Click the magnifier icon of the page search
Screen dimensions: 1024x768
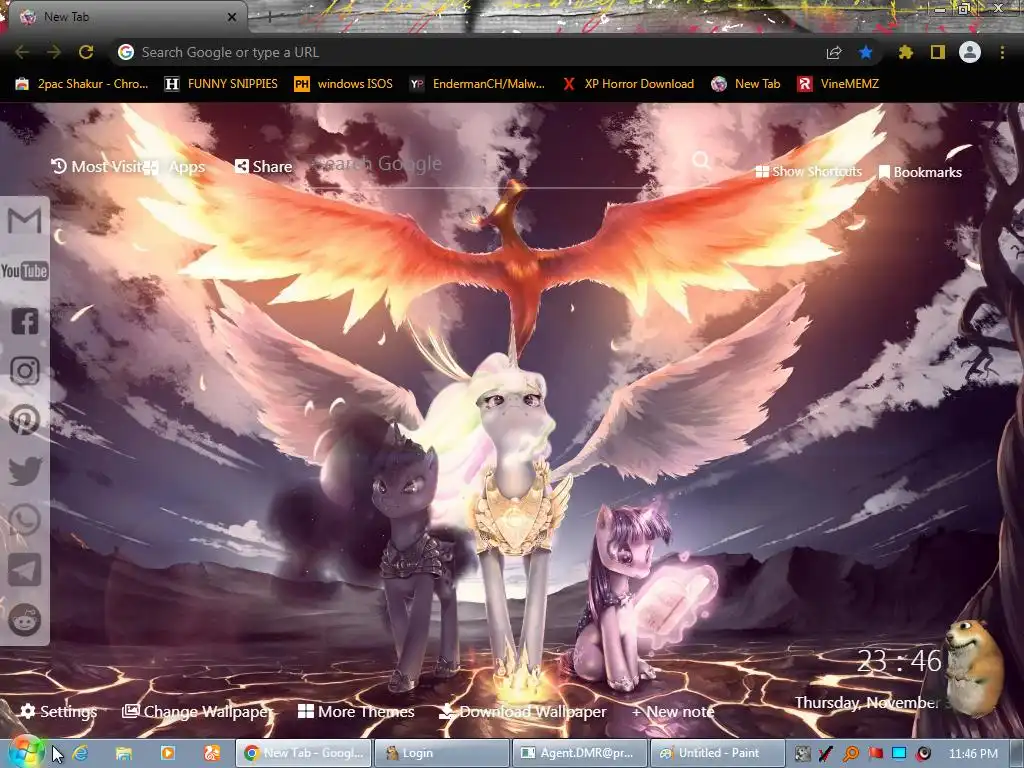701,159
